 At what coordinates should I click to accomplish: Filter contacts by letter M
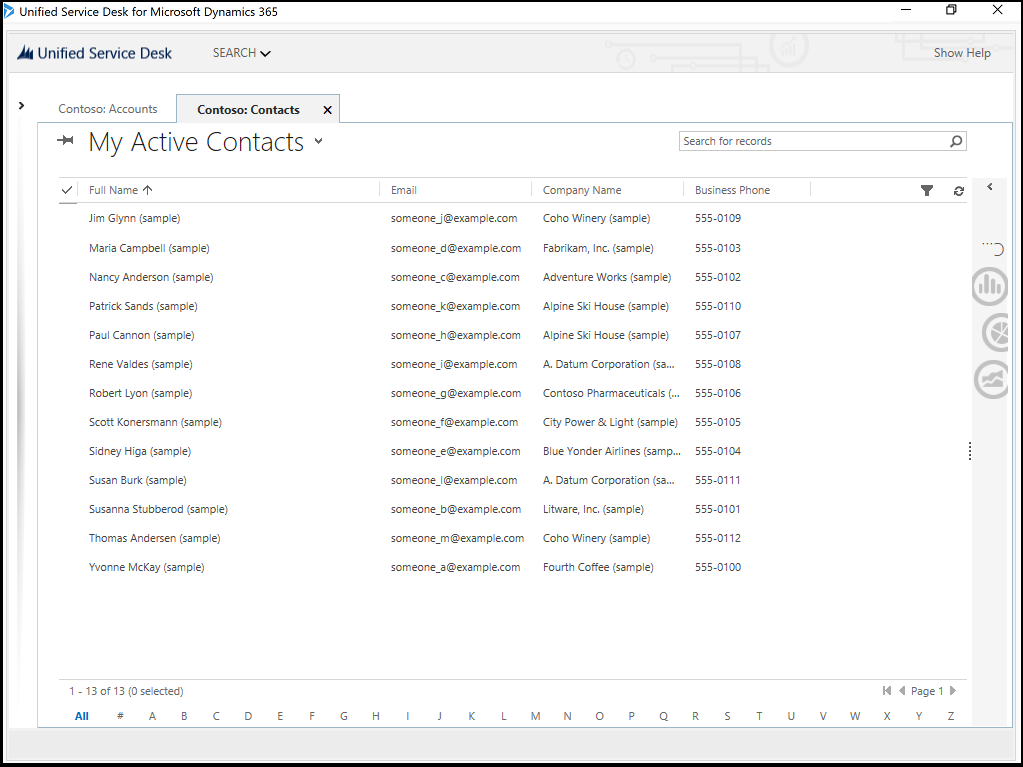pos(535,715)
